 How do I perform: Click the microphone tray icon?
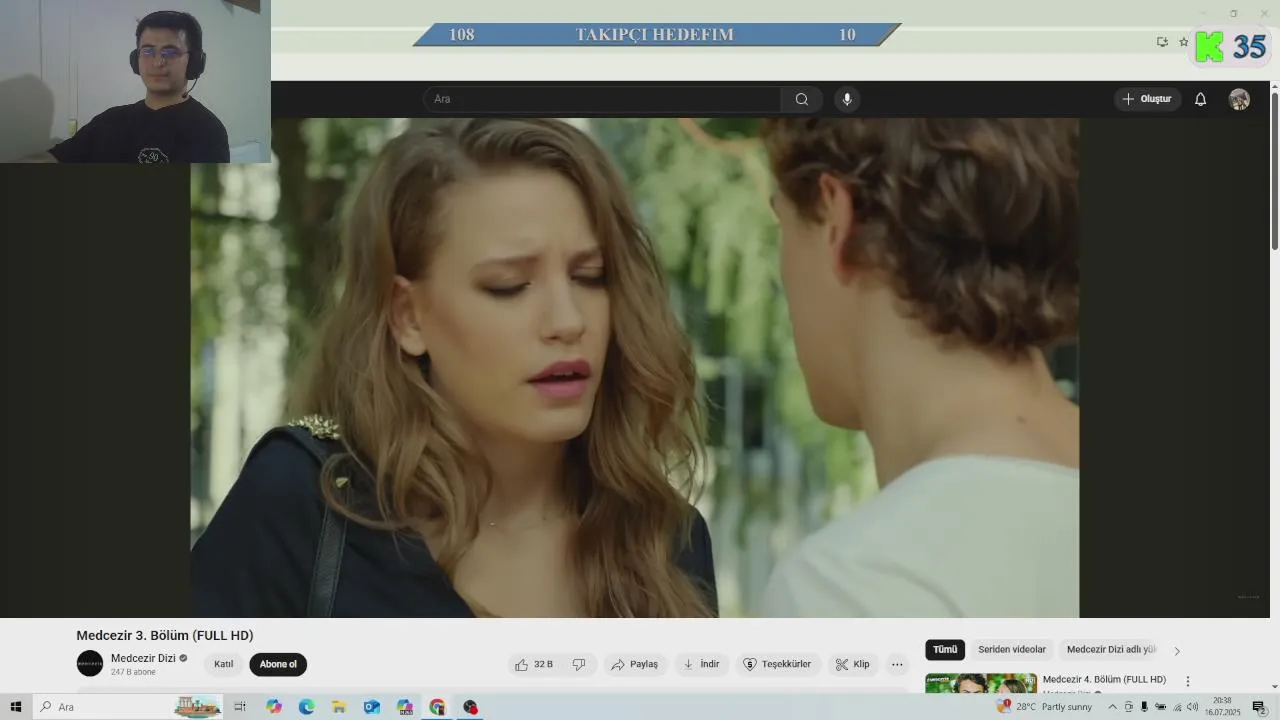pyautogui.click(x=1144, y=707)
